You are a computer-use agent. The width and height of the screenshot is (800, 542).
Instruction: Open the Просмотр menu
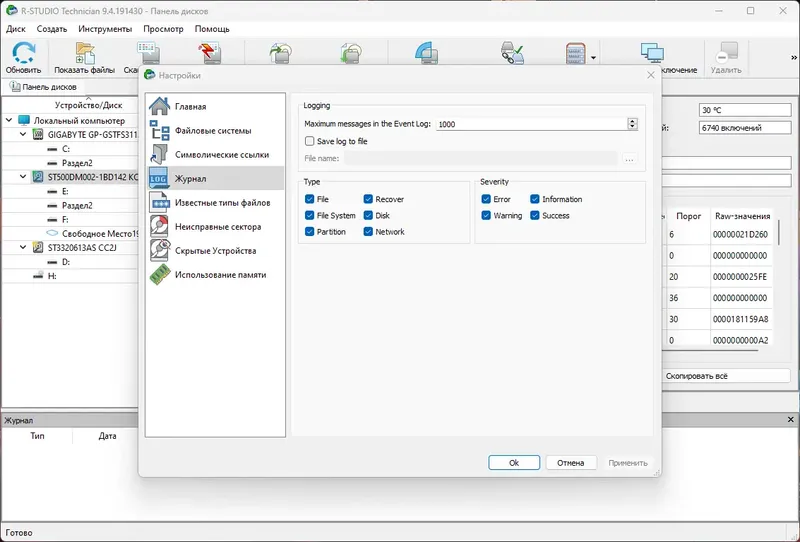pos(163,29)
